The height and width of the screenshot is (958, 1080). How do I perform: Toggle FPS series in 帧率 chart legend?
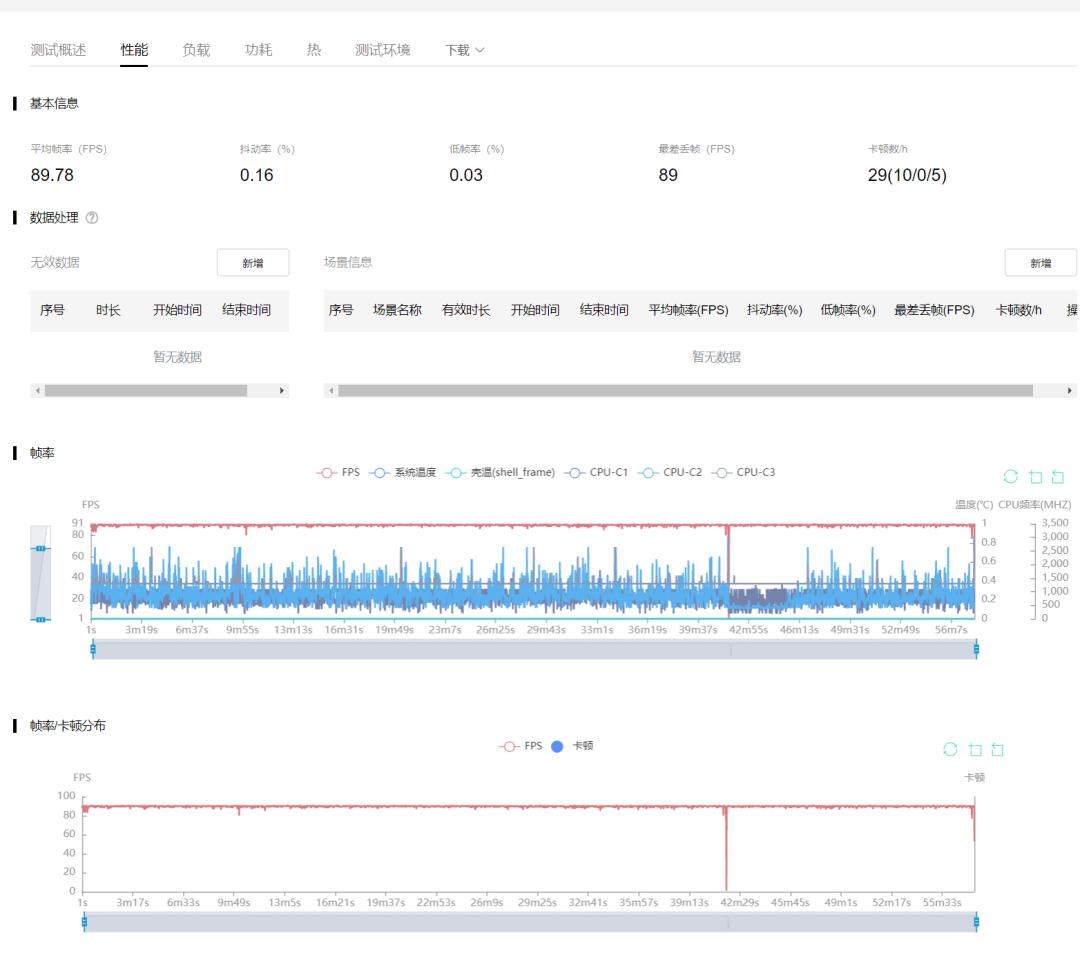point(338,472)
